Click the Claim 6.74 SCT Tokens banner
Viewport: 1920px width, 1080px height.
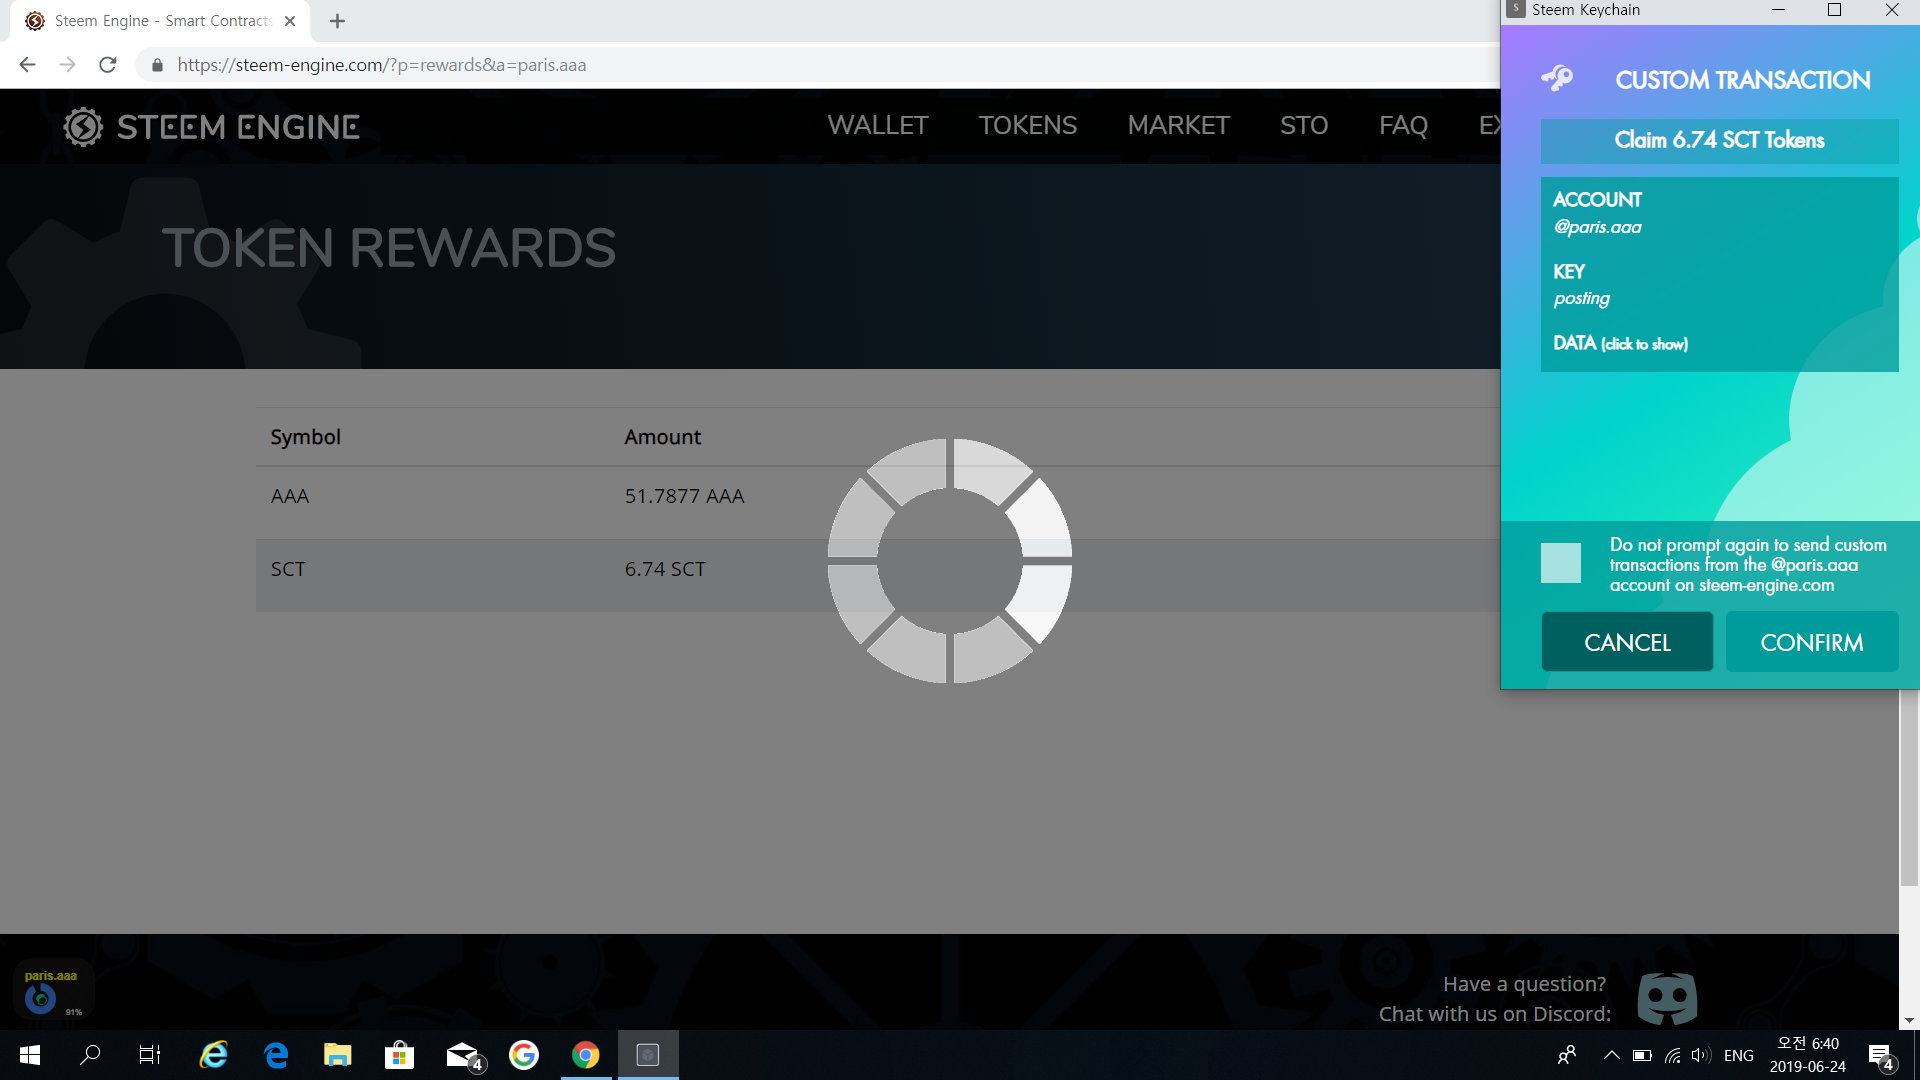pos(1719,141)
